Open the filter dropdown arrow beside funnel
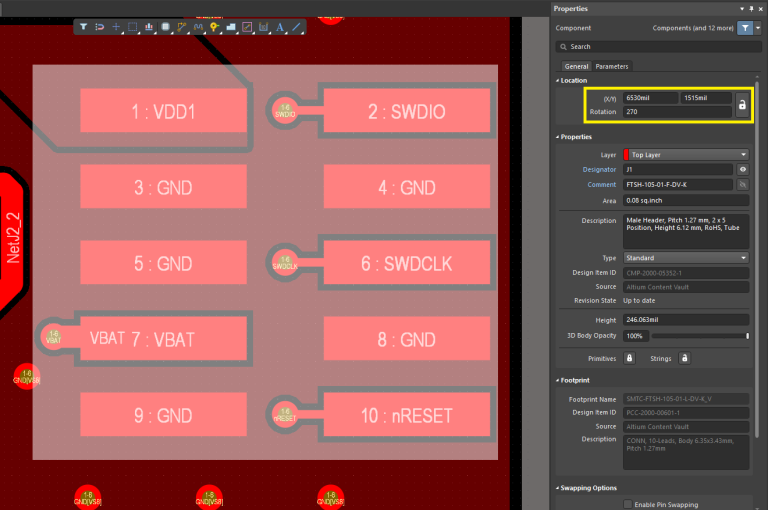The width and height of the screenshot is (768, 510). (x=758, y=28)
